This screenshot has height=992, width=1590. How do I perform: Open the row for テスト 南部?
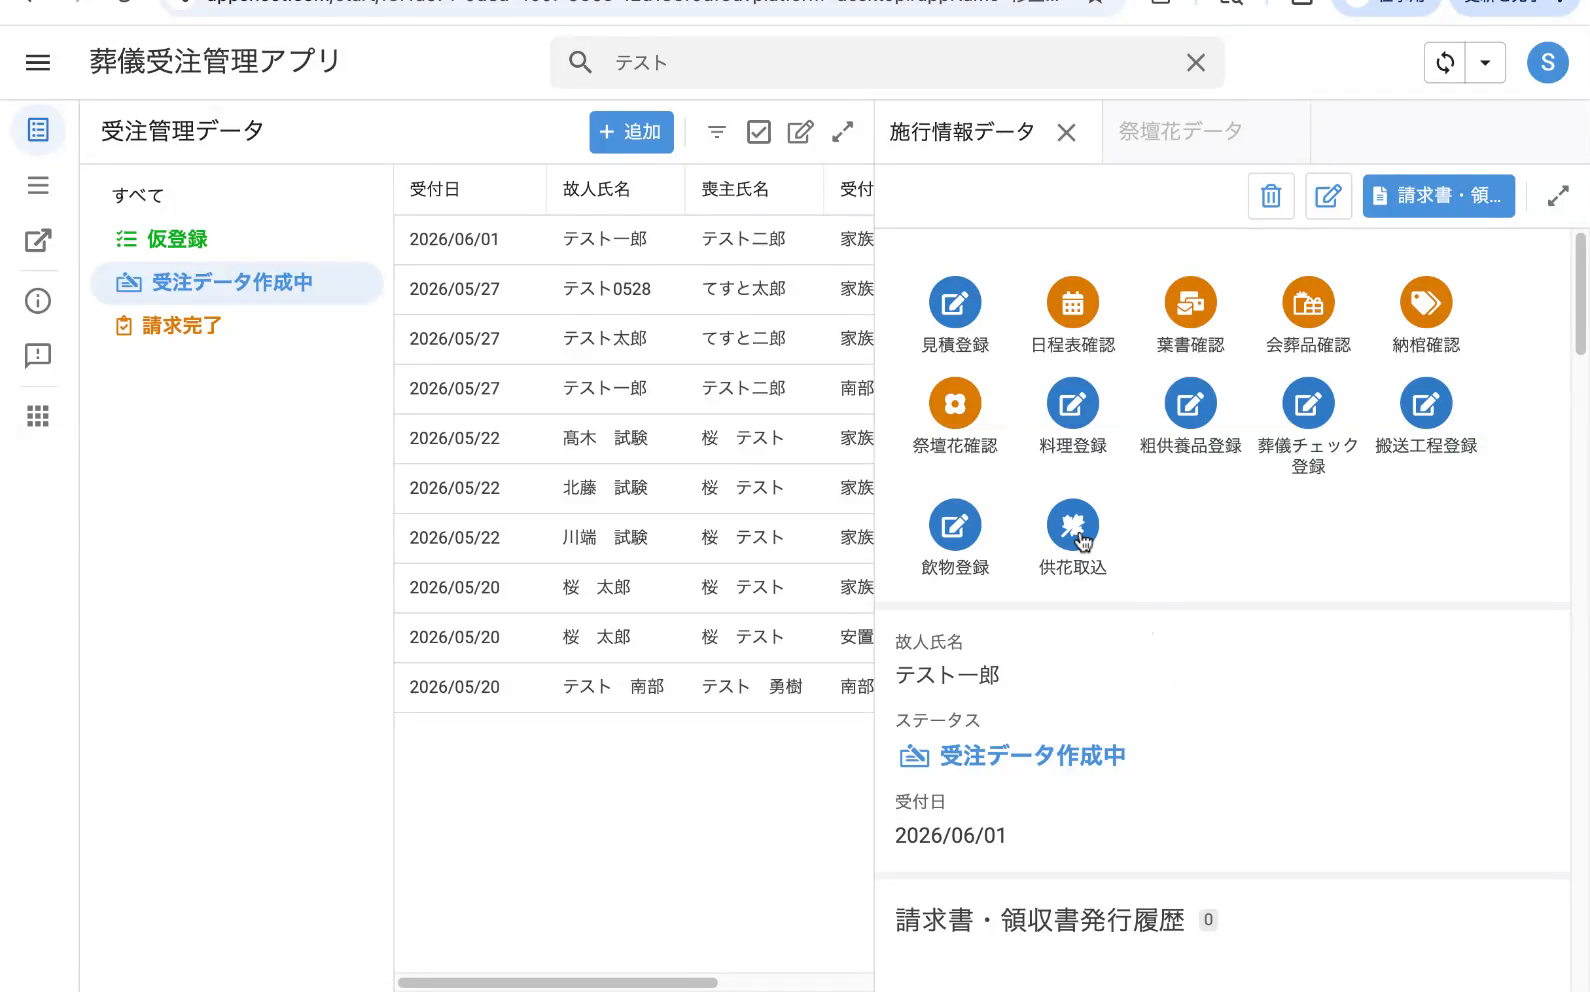click(x=634, y=687)
